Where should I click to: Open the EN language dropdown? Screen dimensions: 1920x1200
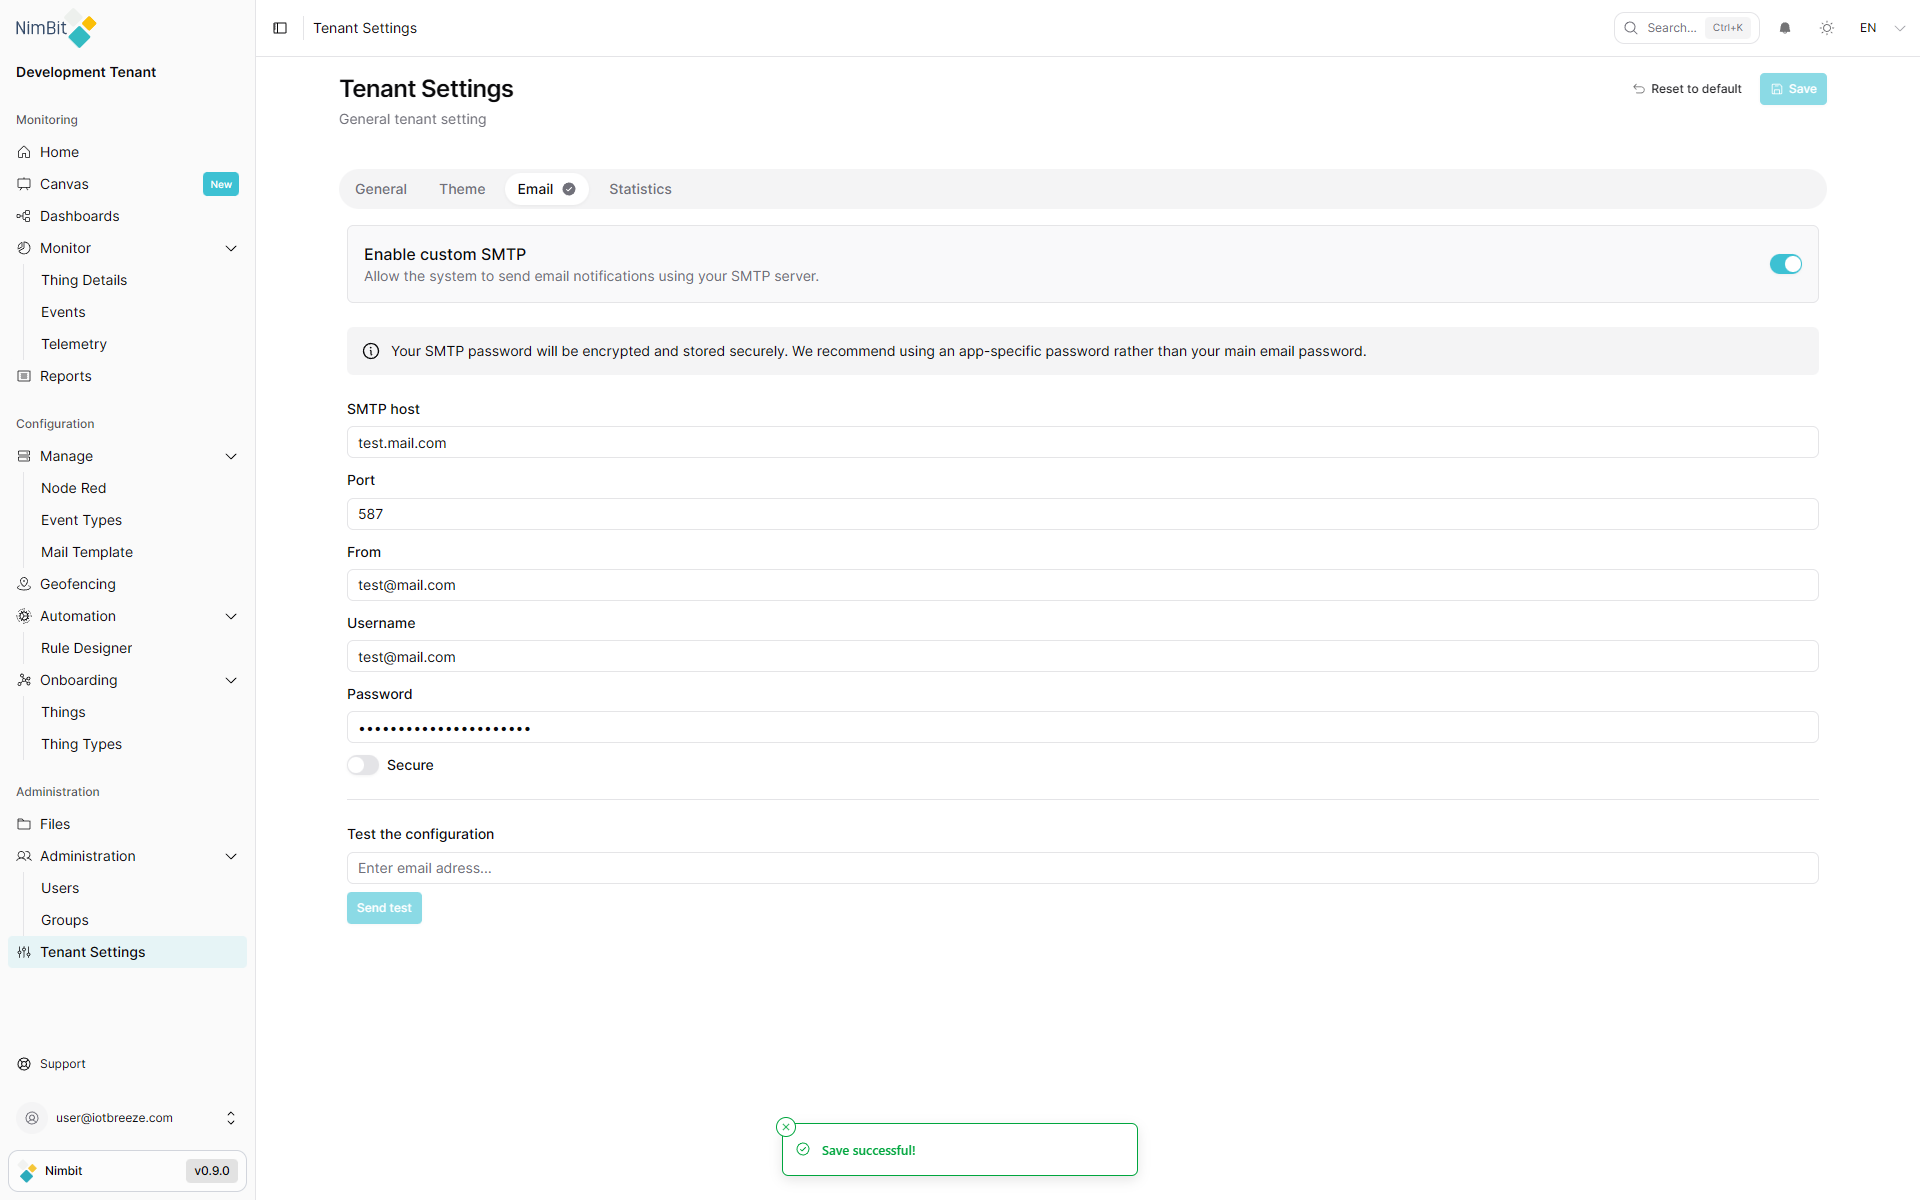pos(1880,27)
